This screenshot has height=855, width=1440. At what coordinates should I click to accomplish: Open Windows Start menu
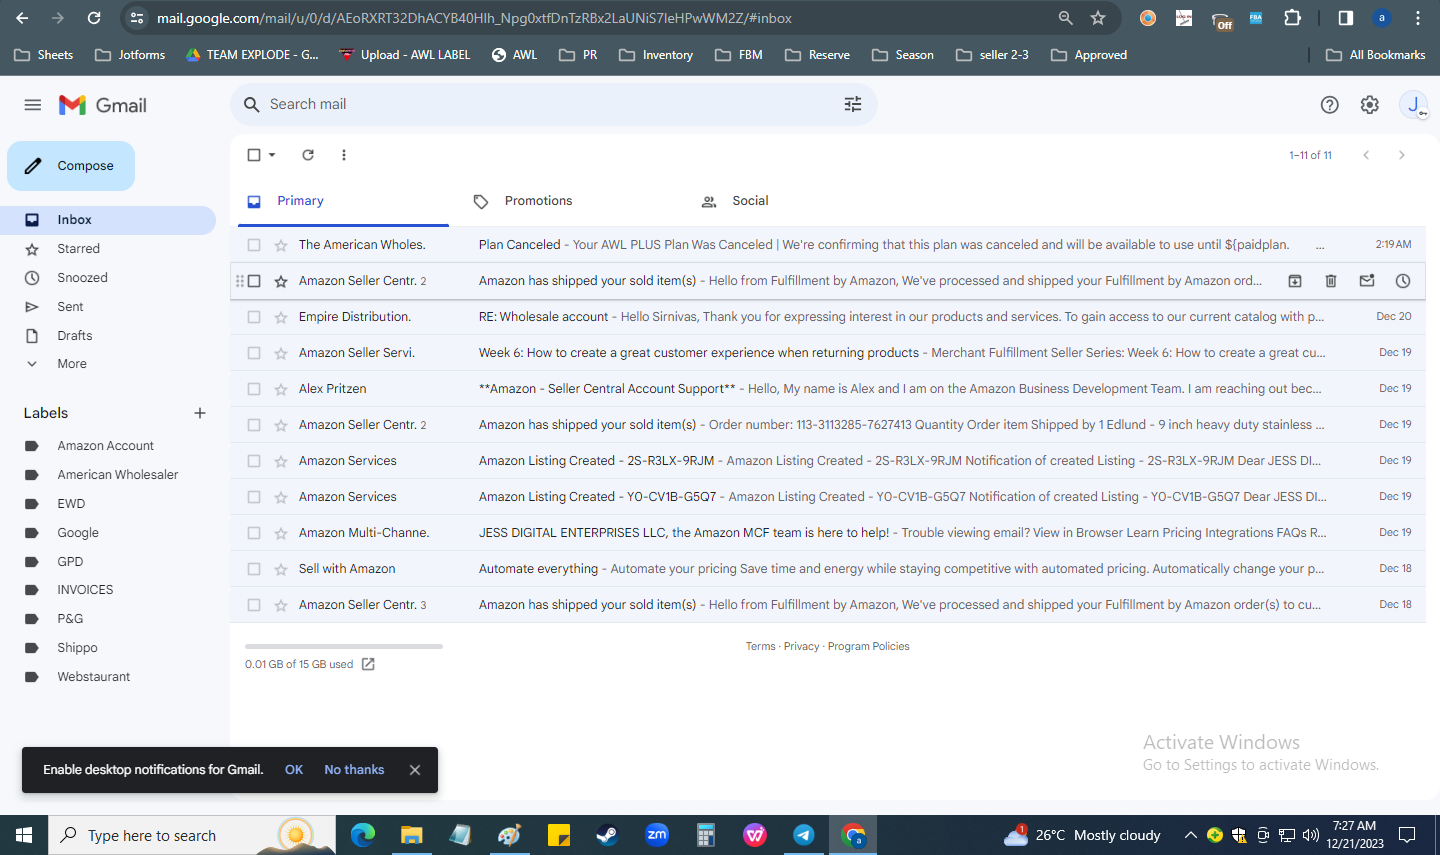coord(24,835)
